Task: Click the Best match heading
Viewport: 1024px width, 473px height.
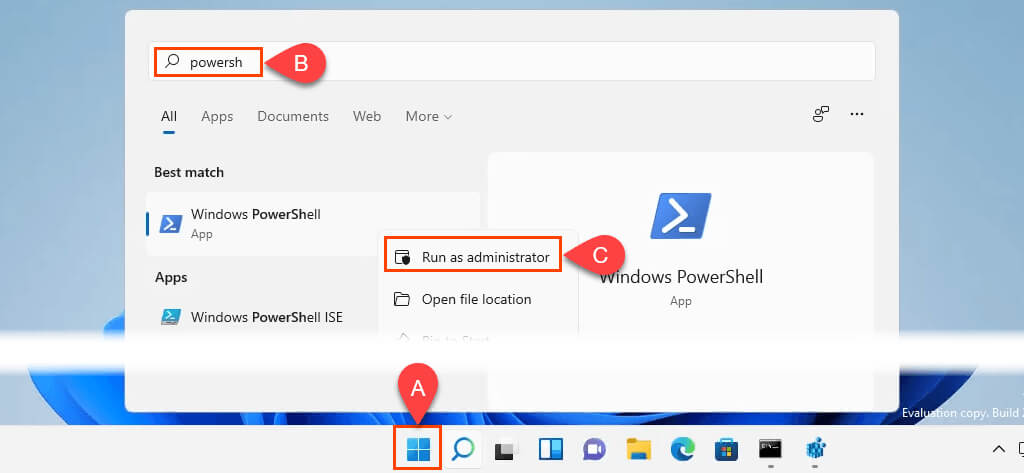Action: (x=189, y=172)
